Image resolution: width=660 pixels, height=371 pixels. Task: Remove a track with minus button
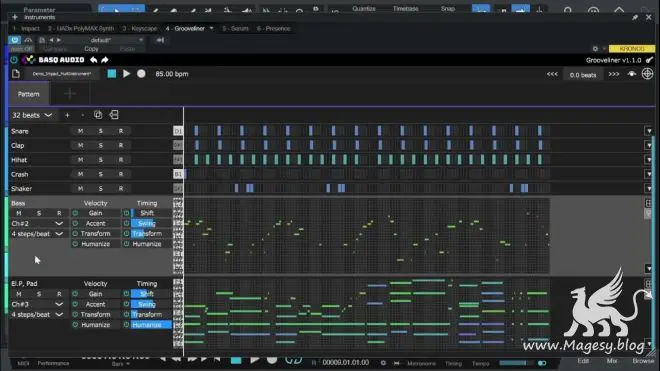click(82, 115)
